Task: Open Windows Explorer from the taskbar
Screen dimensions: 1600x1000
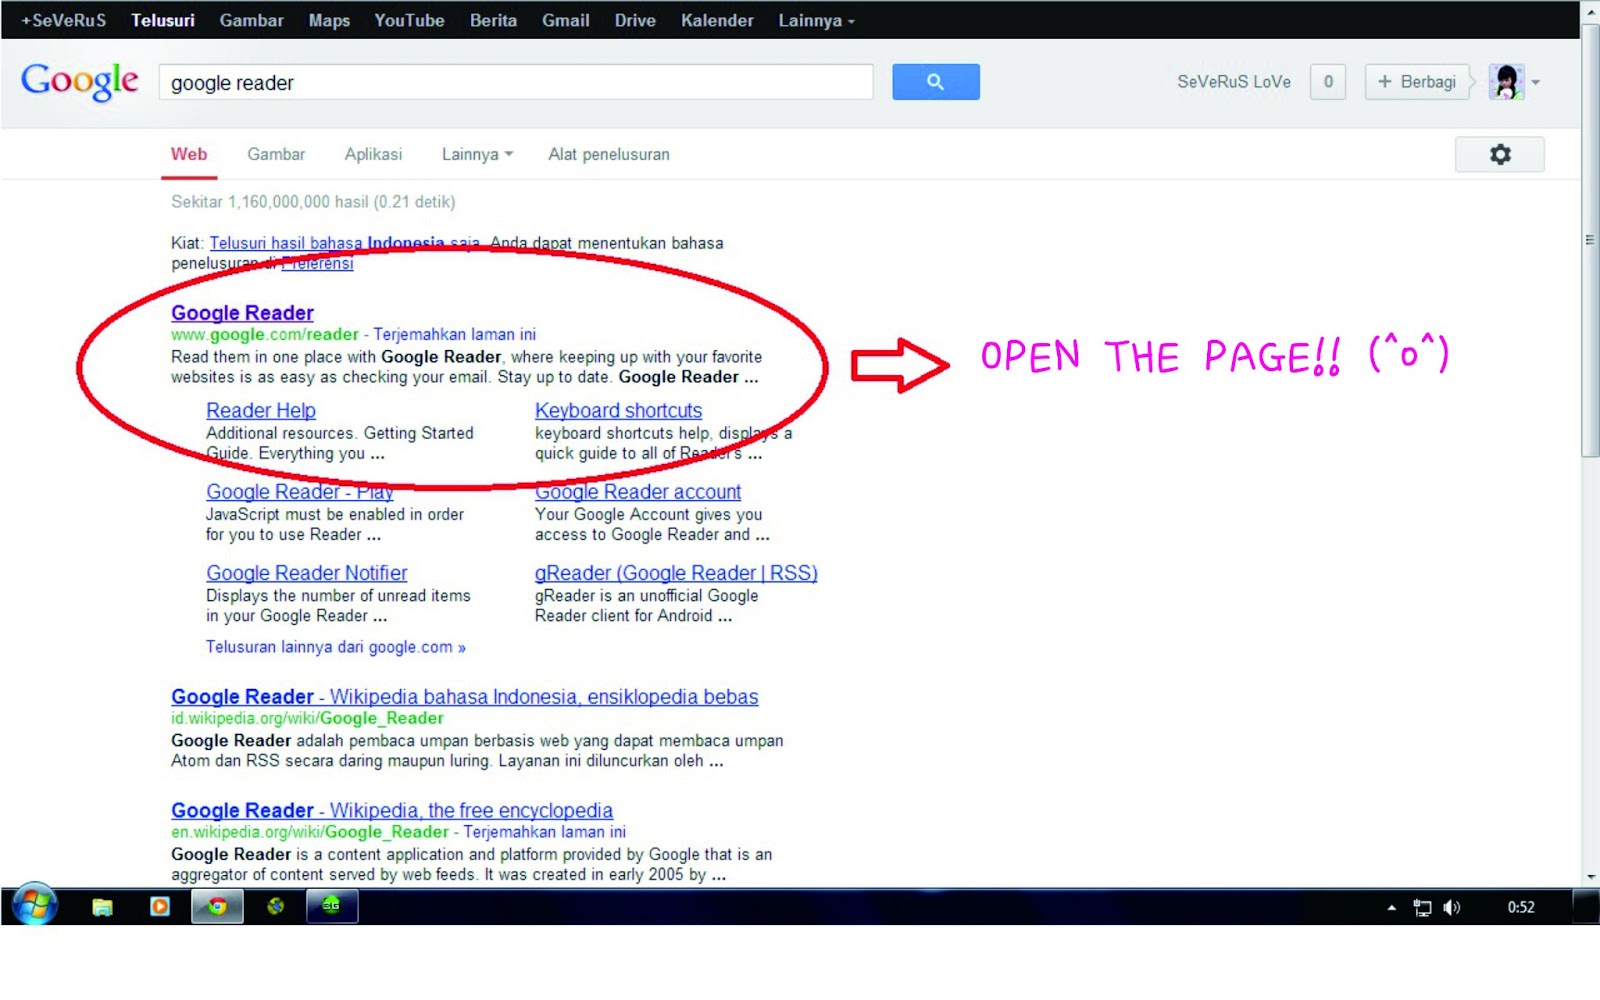Action: click(102, 907)
